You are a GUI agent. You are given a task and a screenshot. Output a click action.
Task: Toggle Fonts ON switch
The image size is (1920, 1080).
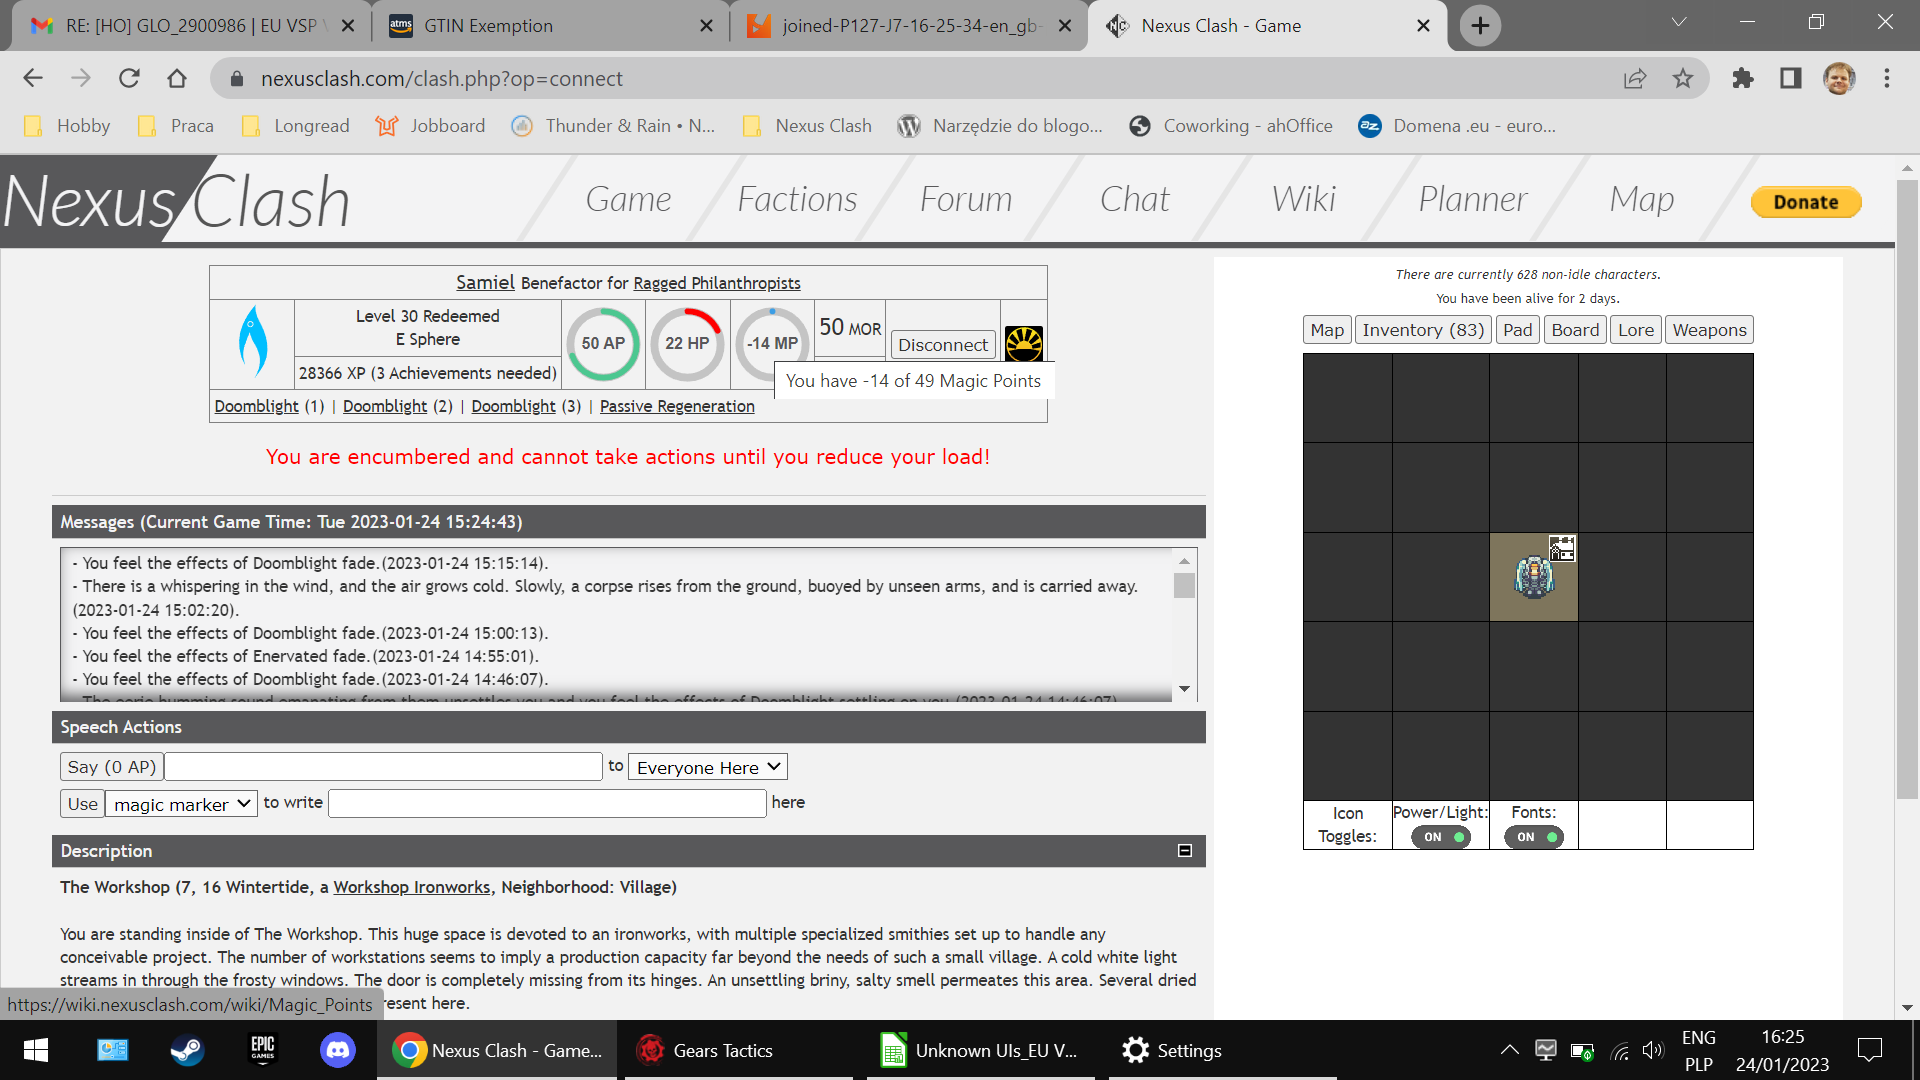1534,837
